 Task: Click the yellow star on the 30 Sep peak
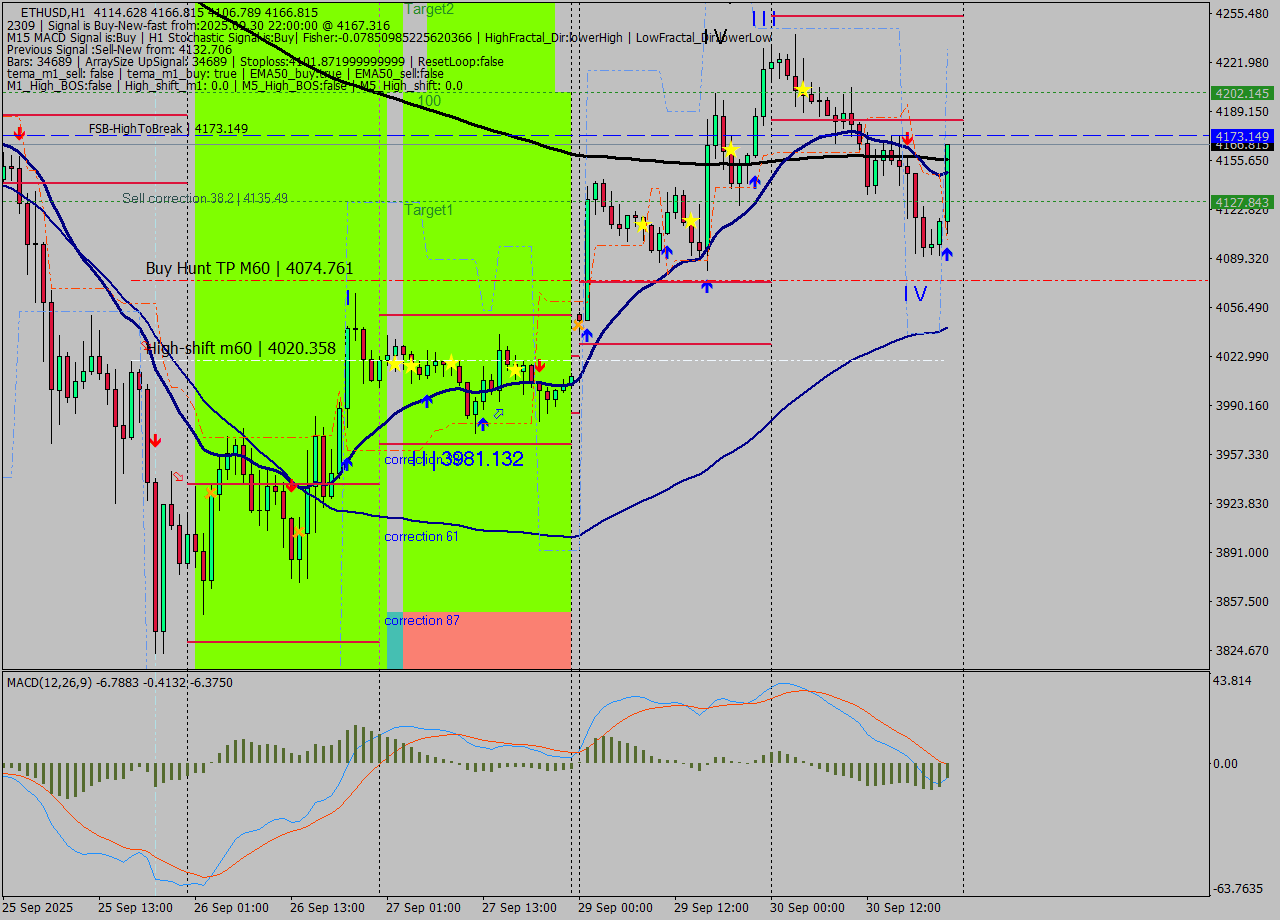coord(802,89)
